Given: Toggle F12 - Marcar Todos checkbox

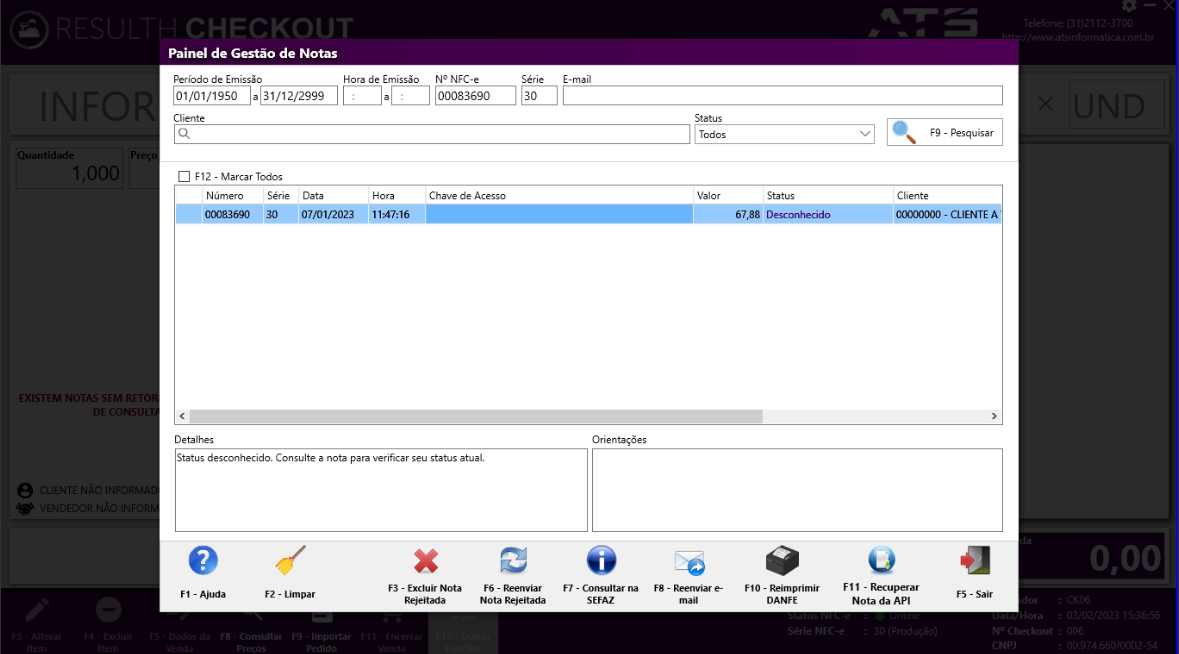Looking at the screenshot, I should 184,177.
